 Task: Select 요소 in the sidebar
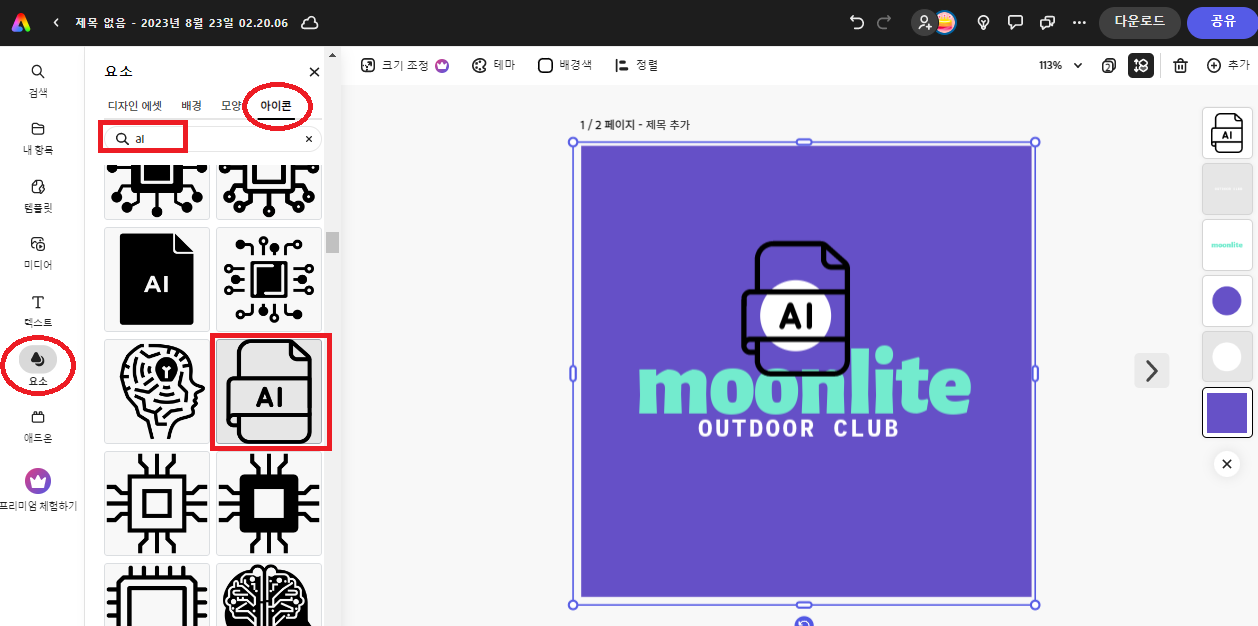point(38,367)
